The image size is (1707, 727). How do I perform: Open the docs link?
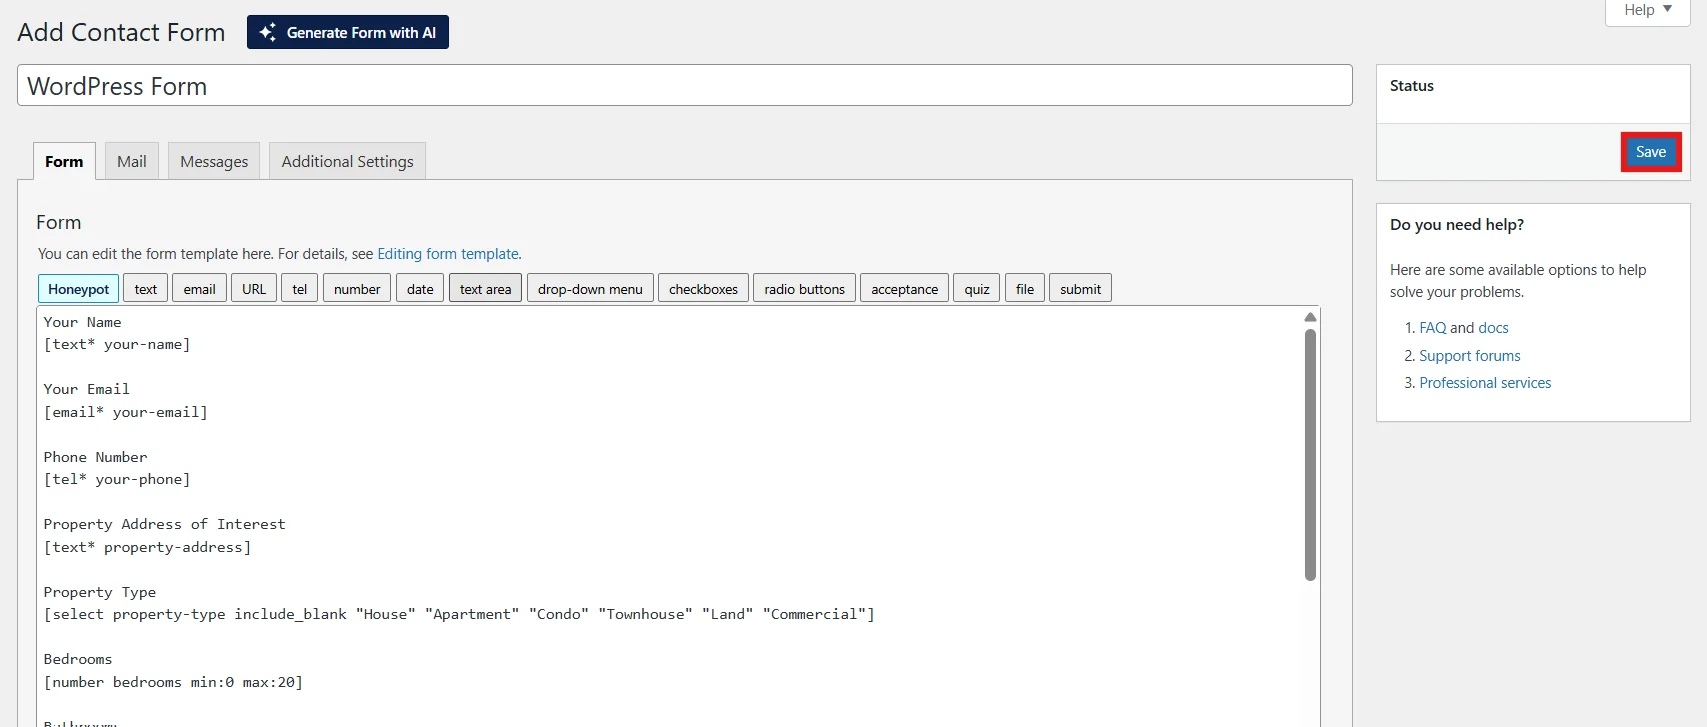click(1493, 328)
